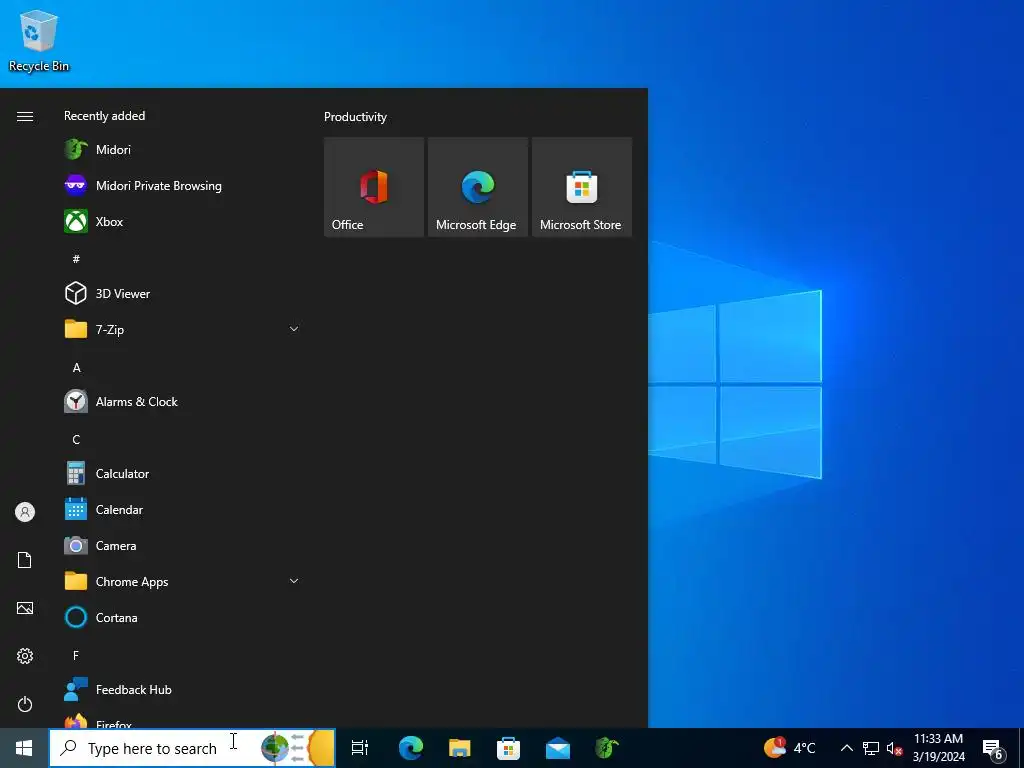
Task: Expand the 7-Zip folder chevron
Action: (294, 329)
